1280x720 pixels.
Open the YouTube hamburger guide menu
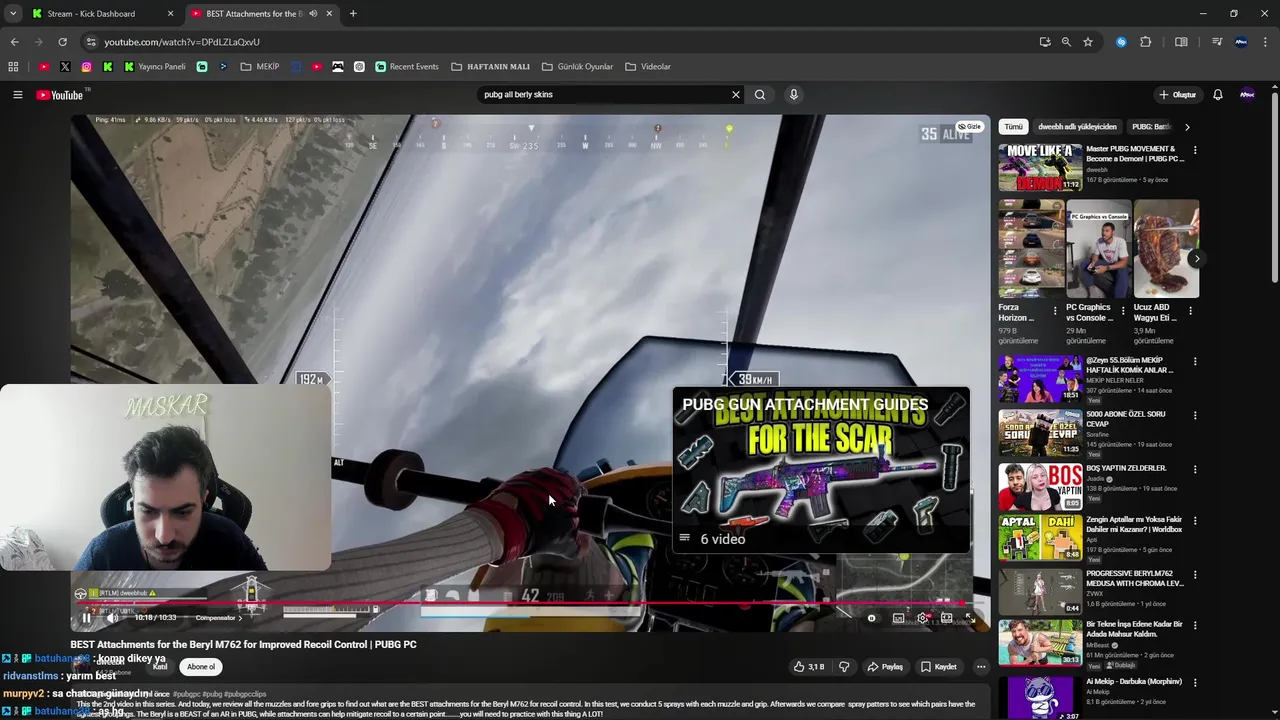[17, 95]
